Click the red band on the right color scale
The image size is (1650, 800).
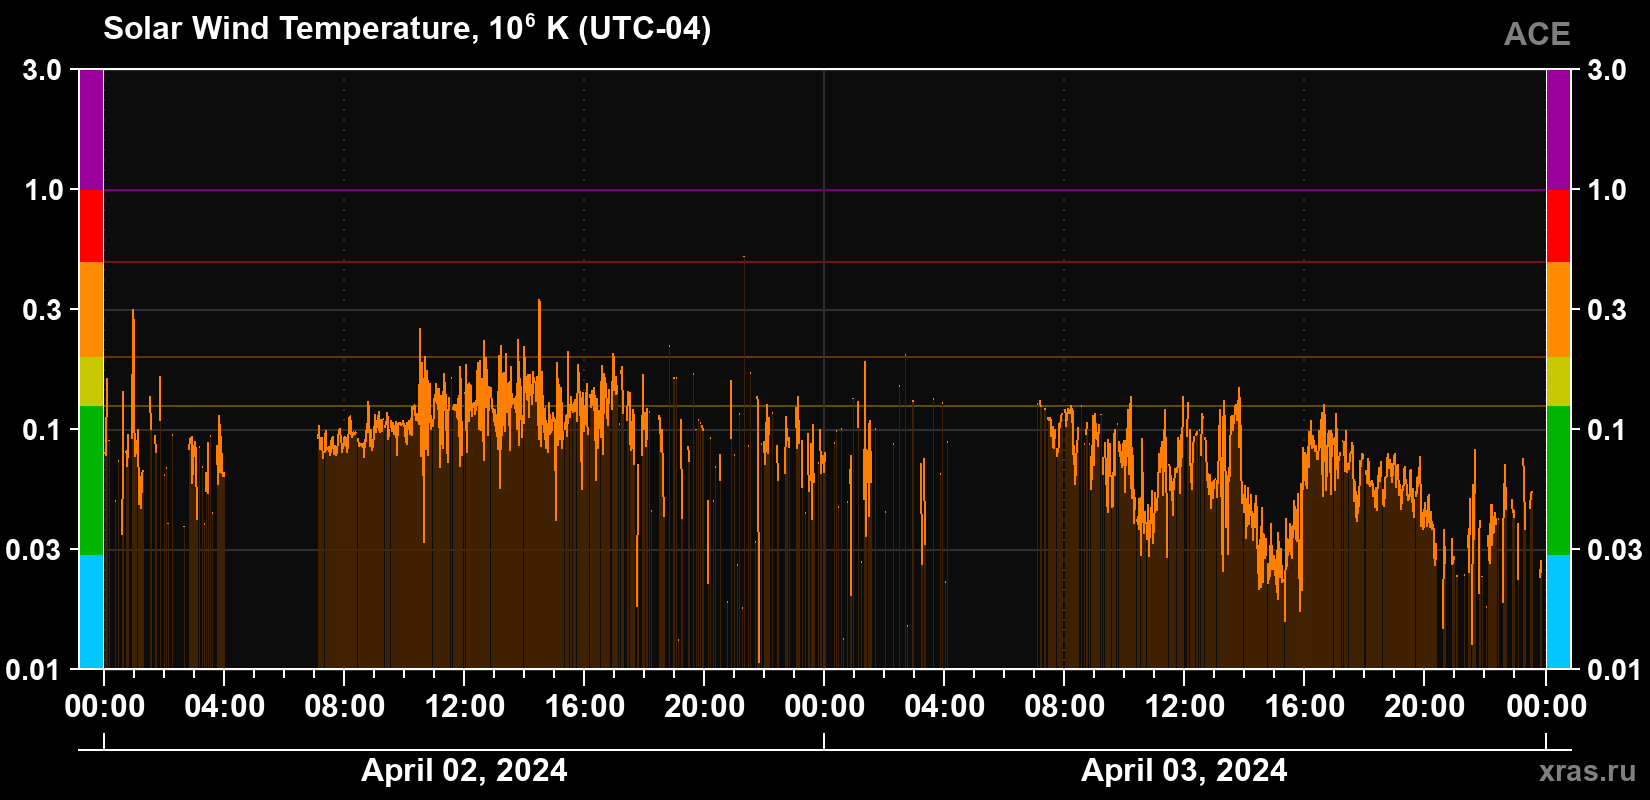coord(1558,226)
